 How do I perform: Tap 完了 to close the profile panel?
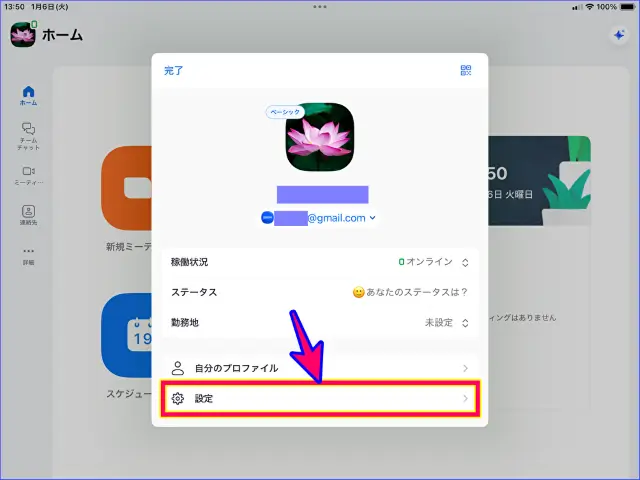(173, 70)
